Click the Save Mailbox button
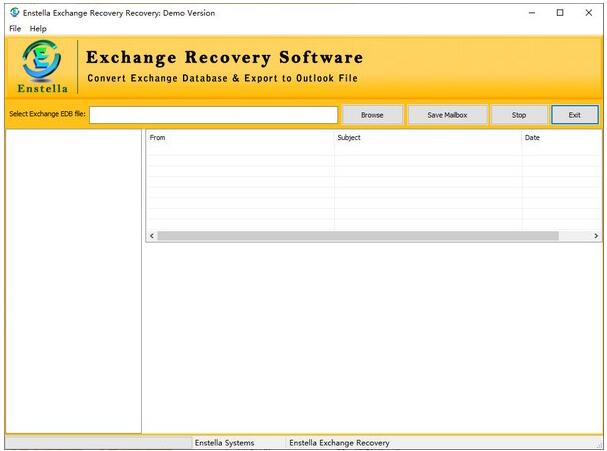The height and width of the screenshot is (451, 607). 447,115
